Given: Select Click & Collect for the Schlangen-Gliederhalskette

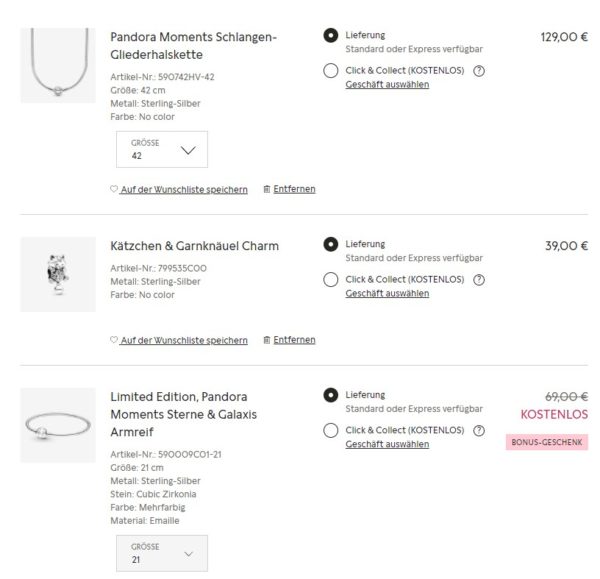Looking at the screenshot, I should pos(331,70).
